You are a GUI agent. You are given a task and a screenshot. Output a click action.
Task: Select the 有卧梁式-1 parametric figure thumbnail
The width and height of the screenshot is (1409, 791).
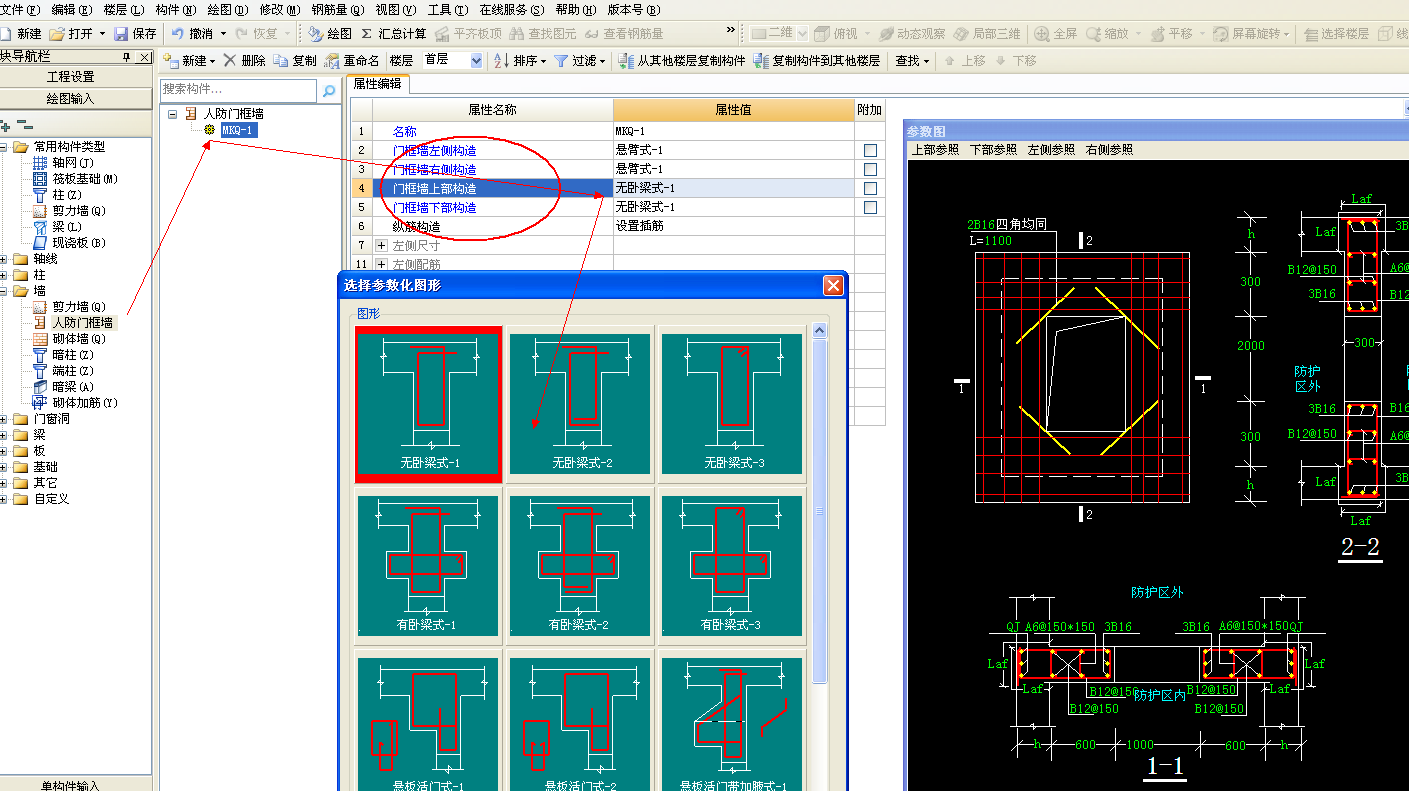[x=428, y=566]
